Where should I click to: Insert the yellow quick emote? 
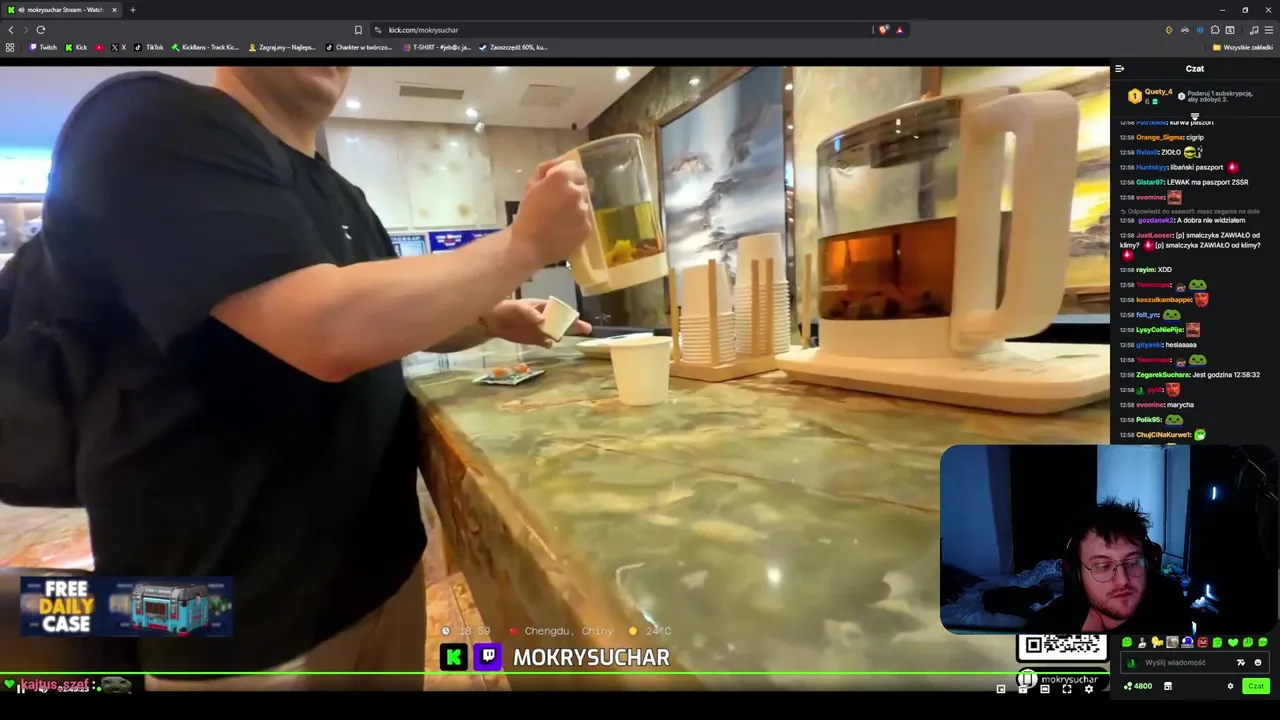click(1158, 642)
